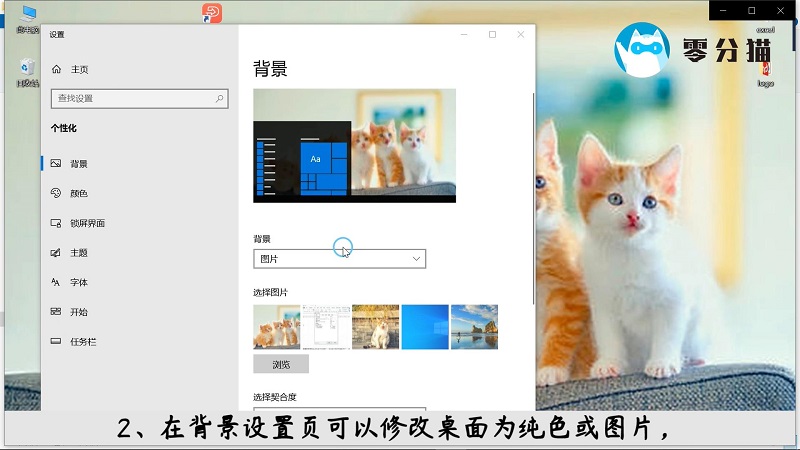
Task: Pick the single cat picture thumbnail
Action: pos(375,327)
